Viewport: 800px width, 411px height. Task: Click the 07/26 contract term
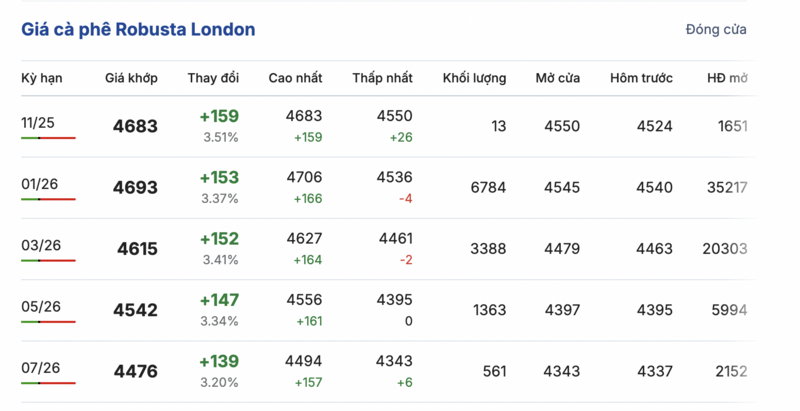41,368
